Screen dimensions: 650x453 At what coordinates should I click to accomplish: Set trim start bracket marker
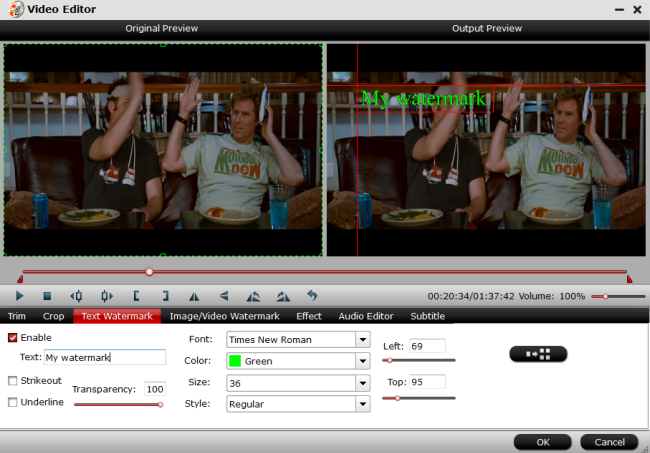coord(136,296)
